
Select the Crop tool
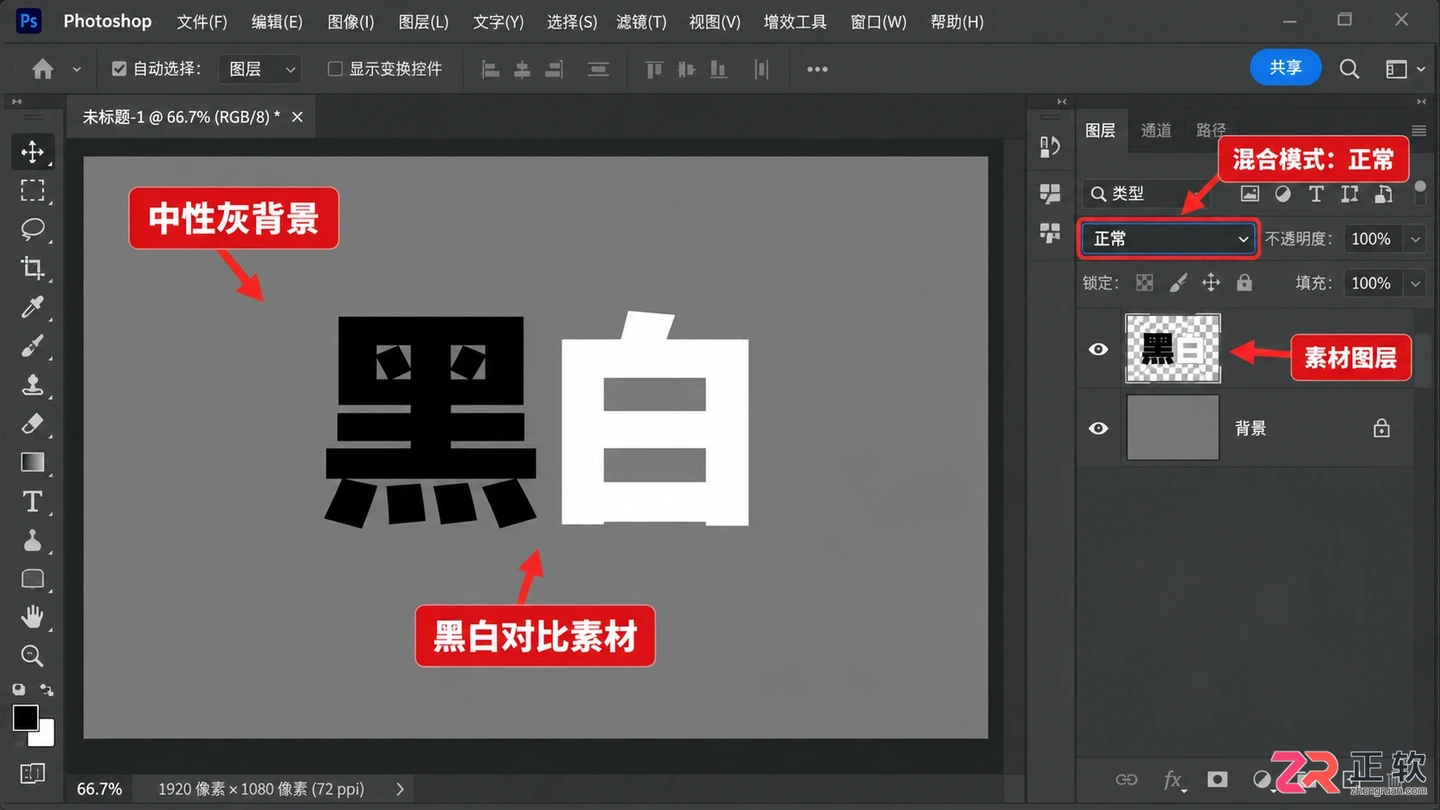click(32, 268)
